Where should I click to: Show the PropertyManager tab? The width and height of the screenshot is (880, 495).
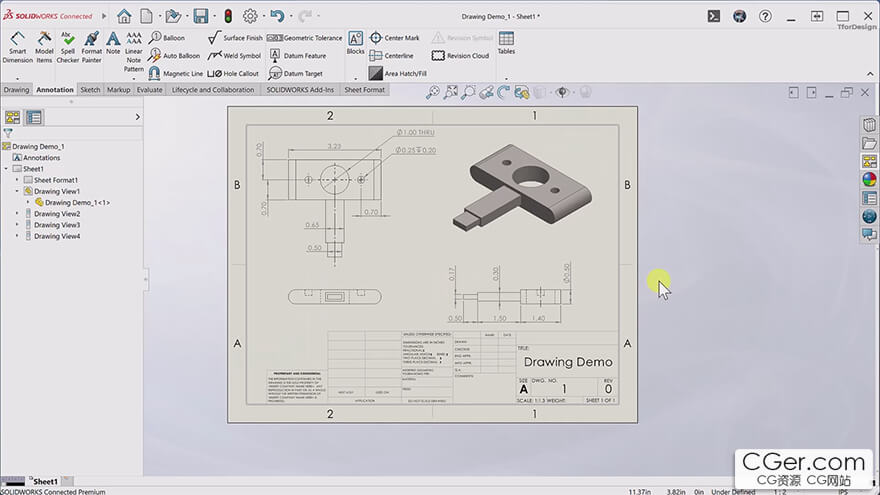pyautogui.click(x=34, y=117)
